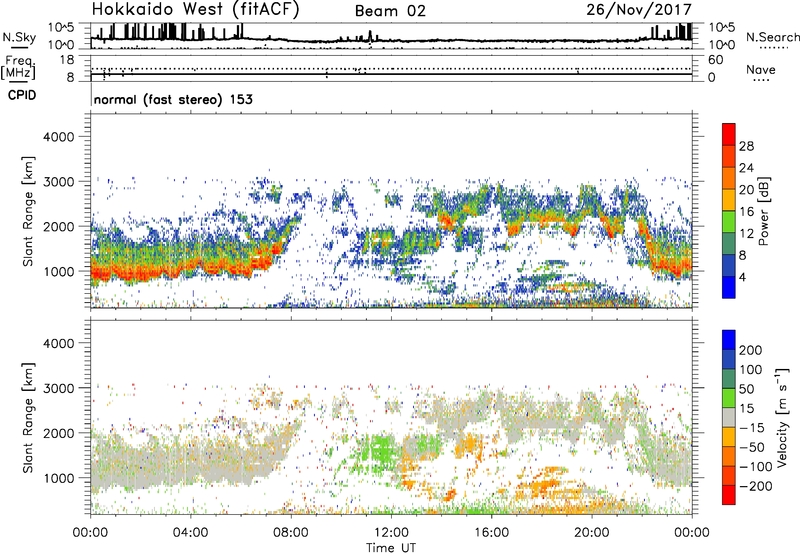
Task: Click the "60" tick beside the Nave axis
Action: click(x=715, y=60)
